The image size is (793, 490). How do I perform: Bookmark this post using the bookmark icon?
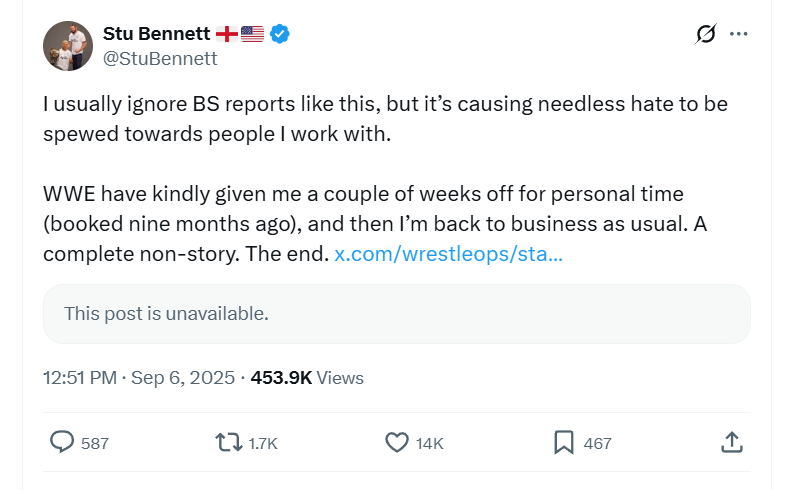[x=564, y=442]
